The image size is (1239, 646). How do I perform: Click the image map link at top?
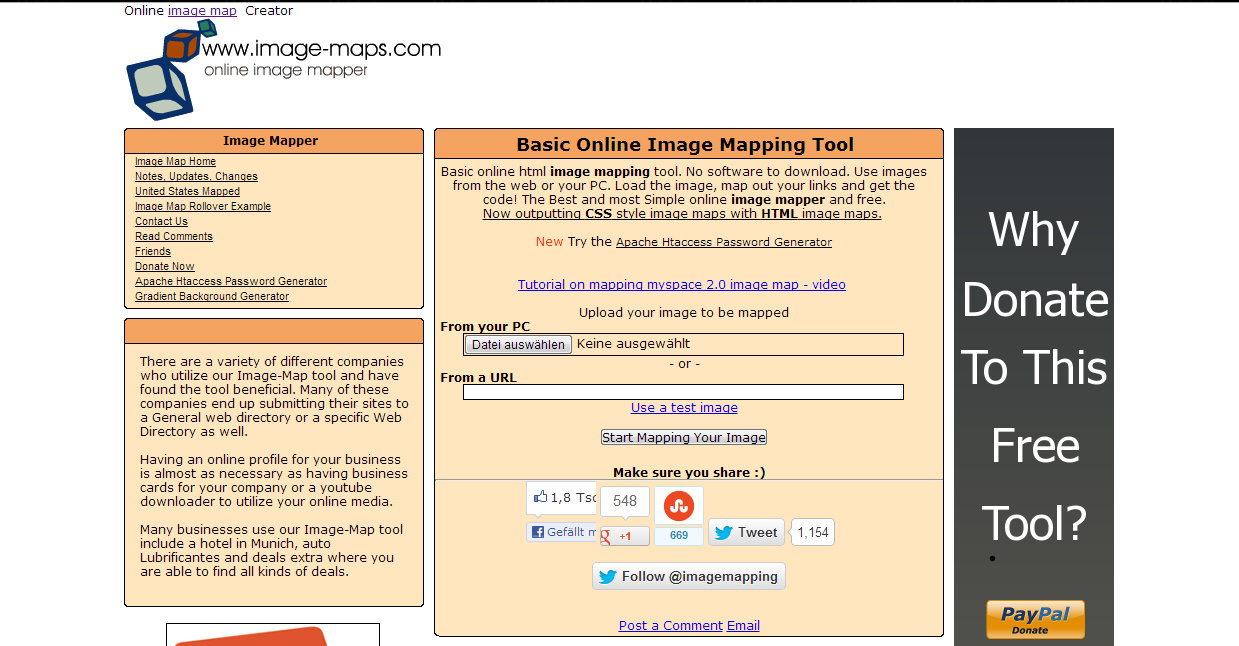(202, 11)
